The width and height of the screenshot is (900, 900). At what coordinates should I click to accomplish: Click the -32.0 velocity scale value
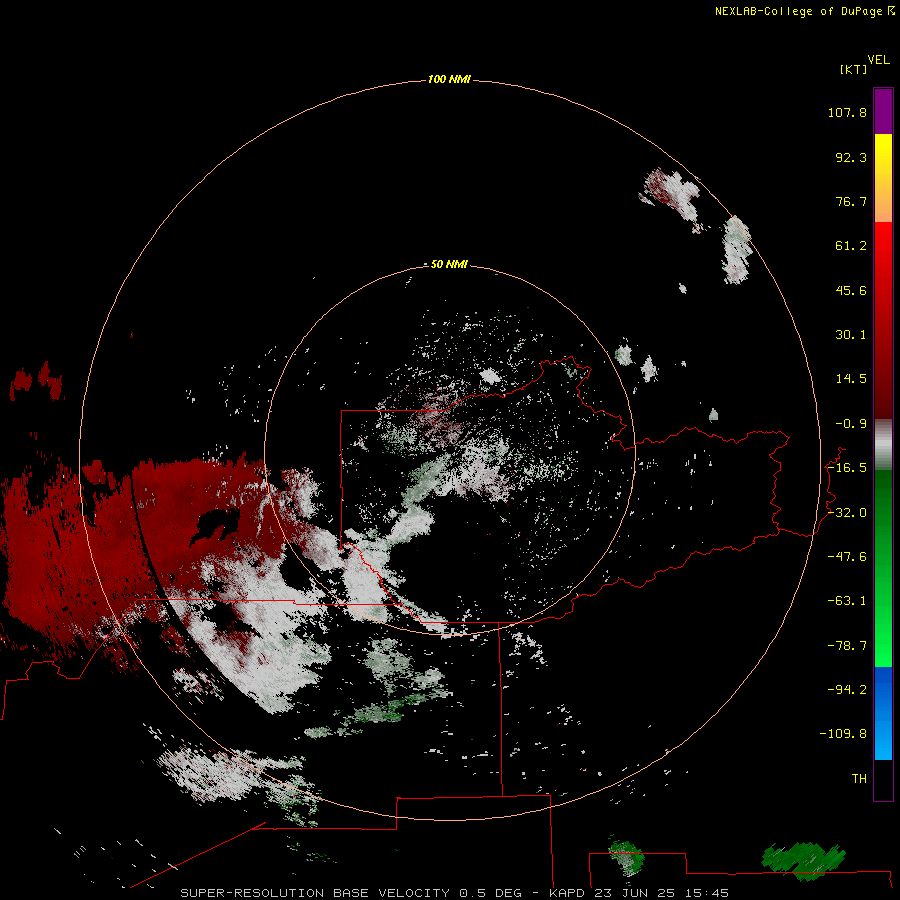click(847, 513)
